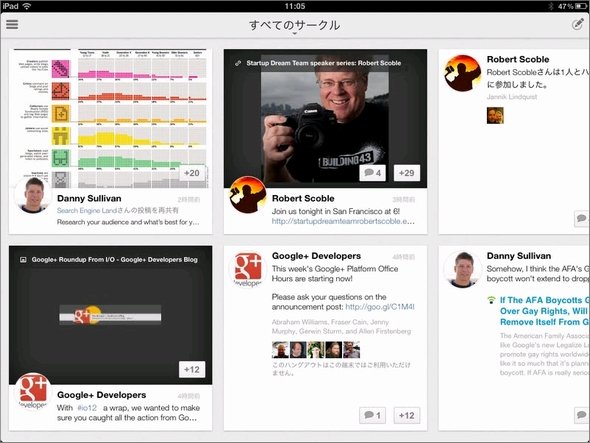The image size is (590, 443).
Task: Tap image icon beside Google+ Roundup title
Action: tap(23, 260)
